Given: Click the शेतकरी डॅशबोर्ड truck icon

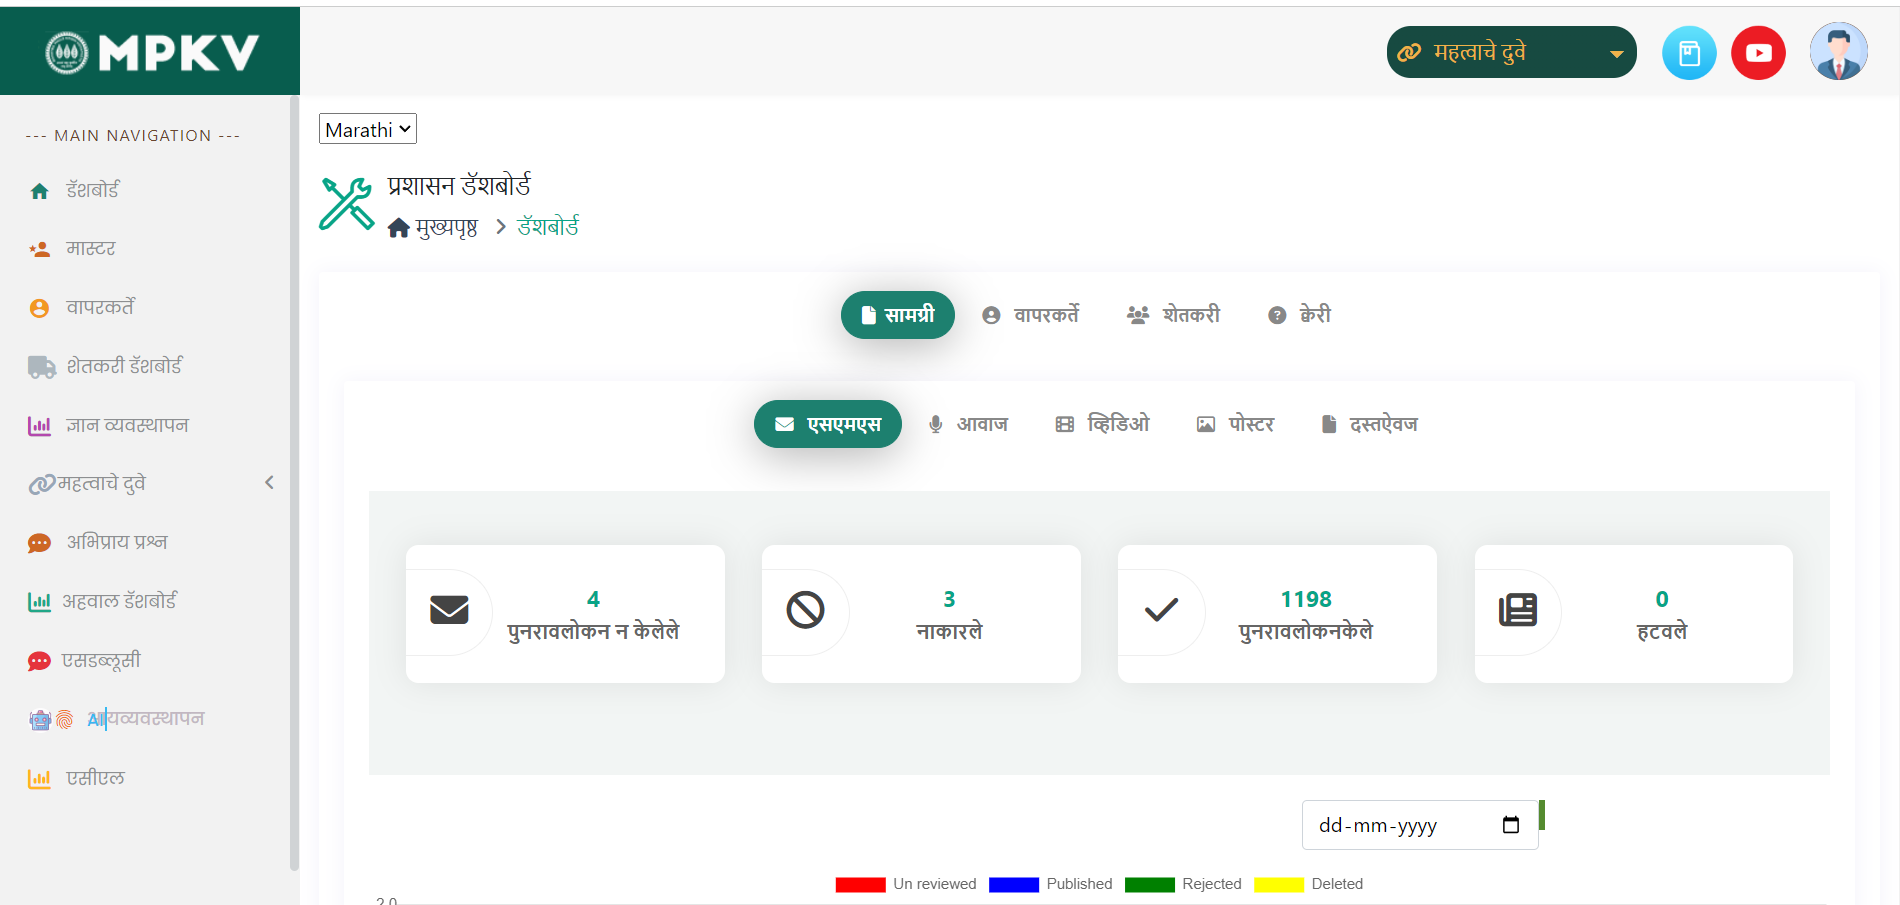Looking at the screenshot, I should click(41, 367).
